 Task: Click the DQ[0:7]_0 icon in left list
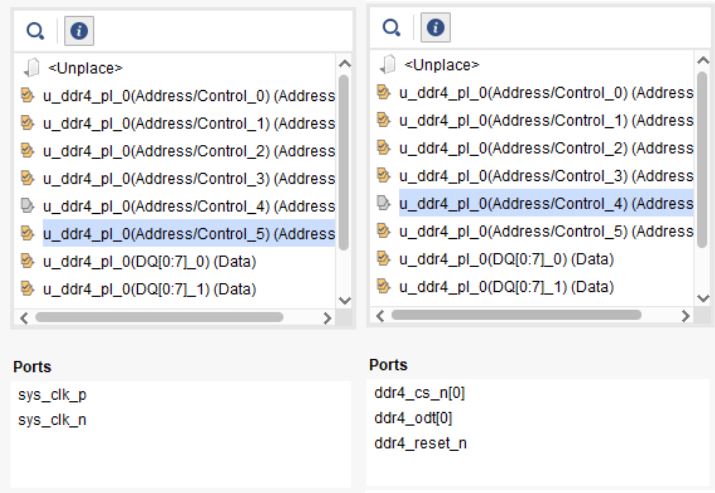29,262
